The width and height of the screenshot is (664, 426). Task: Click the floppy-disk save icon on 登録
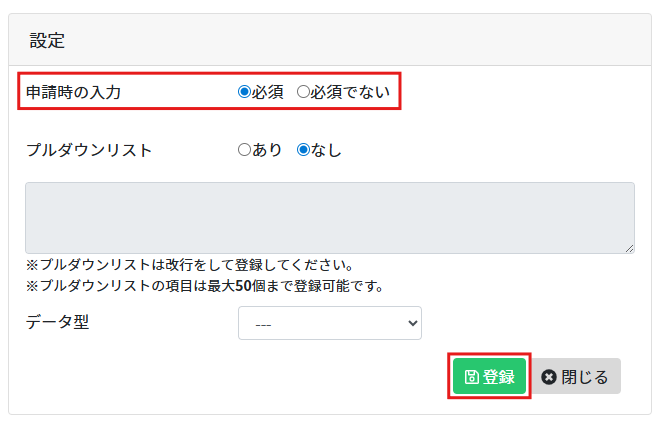click(x=472, y=377)
